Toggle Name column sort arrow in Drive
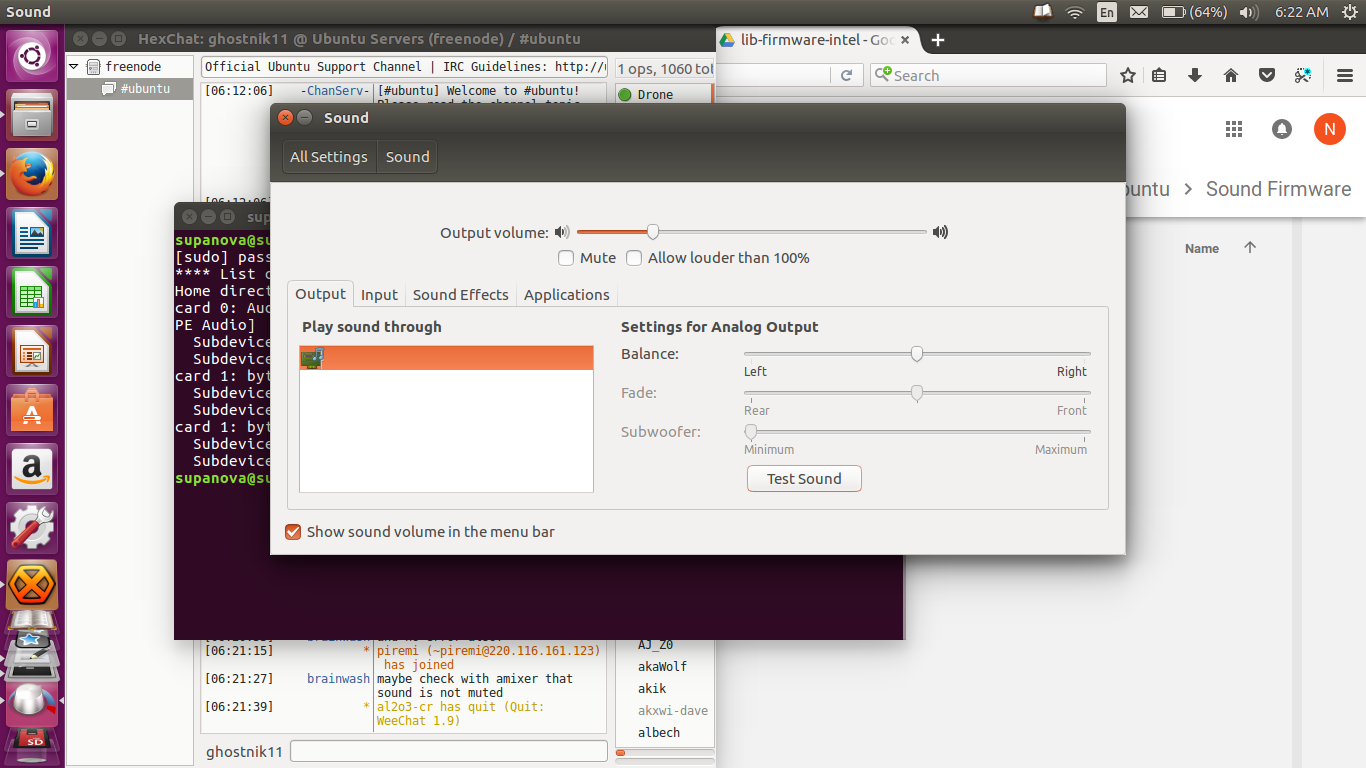The width and height of the screenshot is (1366, 768). point(1250,248)
